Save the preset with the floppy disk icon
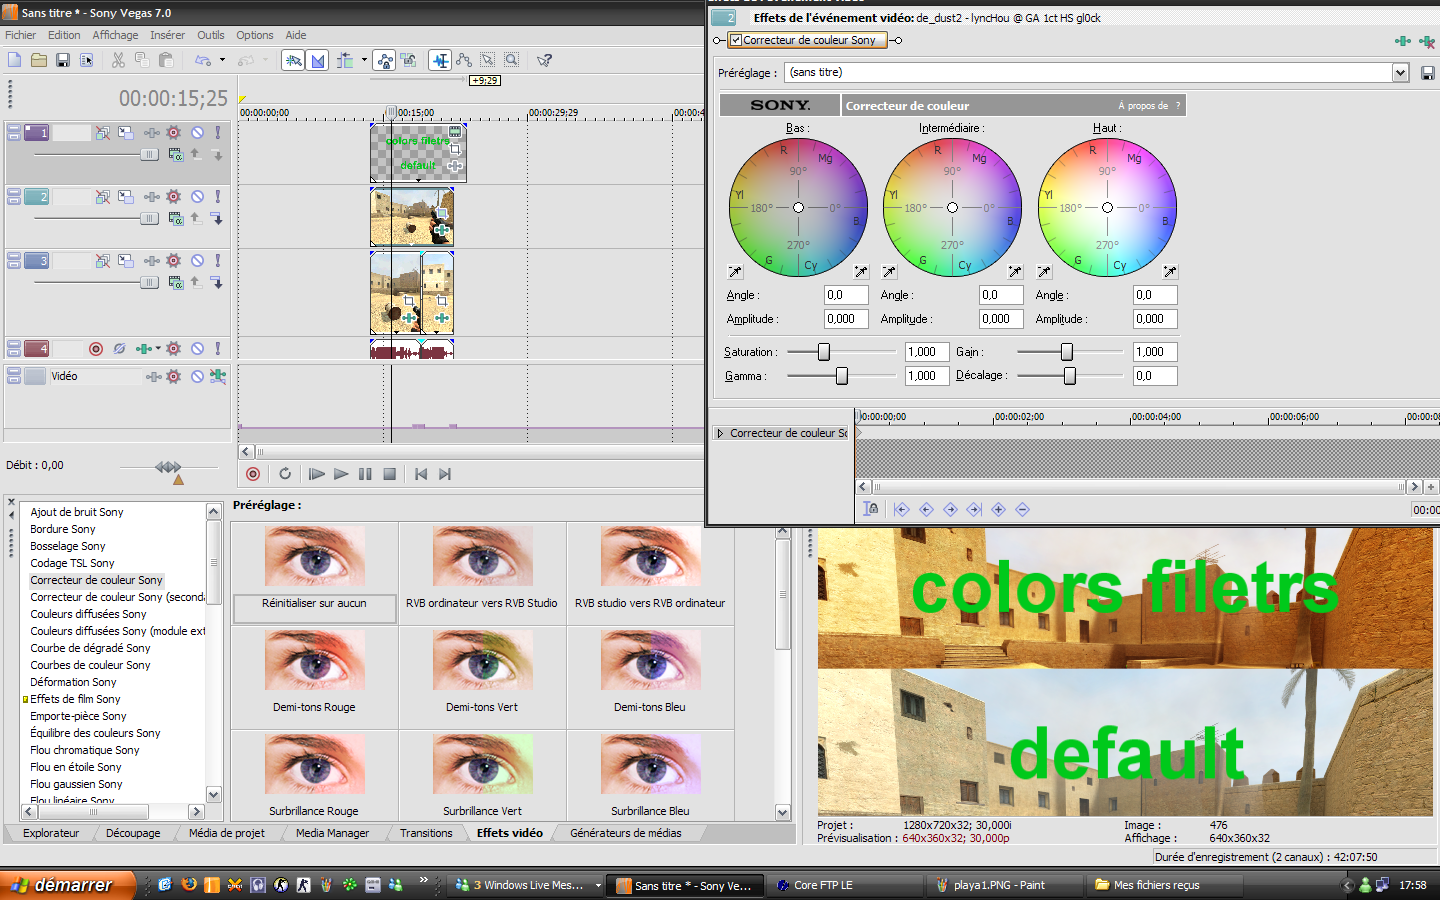 [x=1428, y=73]
